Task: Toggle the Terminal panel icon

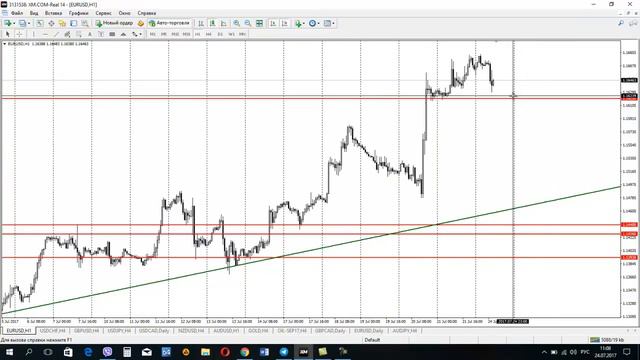Action: pos(73,23)
